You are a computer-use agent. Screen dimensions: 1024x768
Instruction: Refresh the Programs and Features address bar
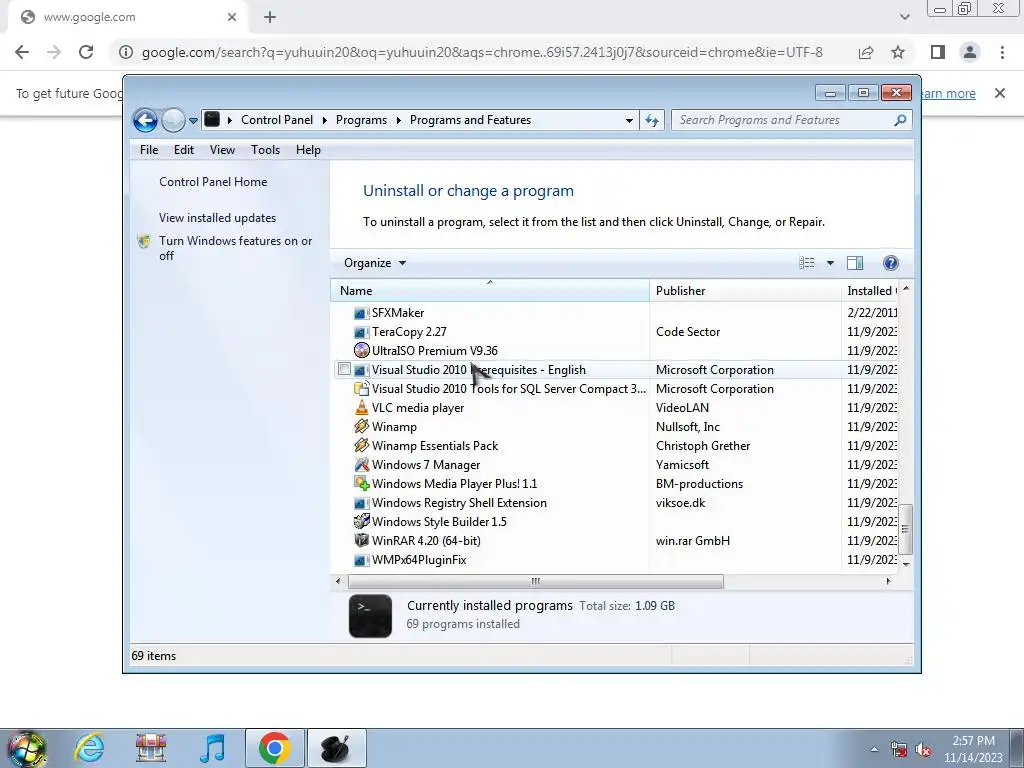coord(652,120)
